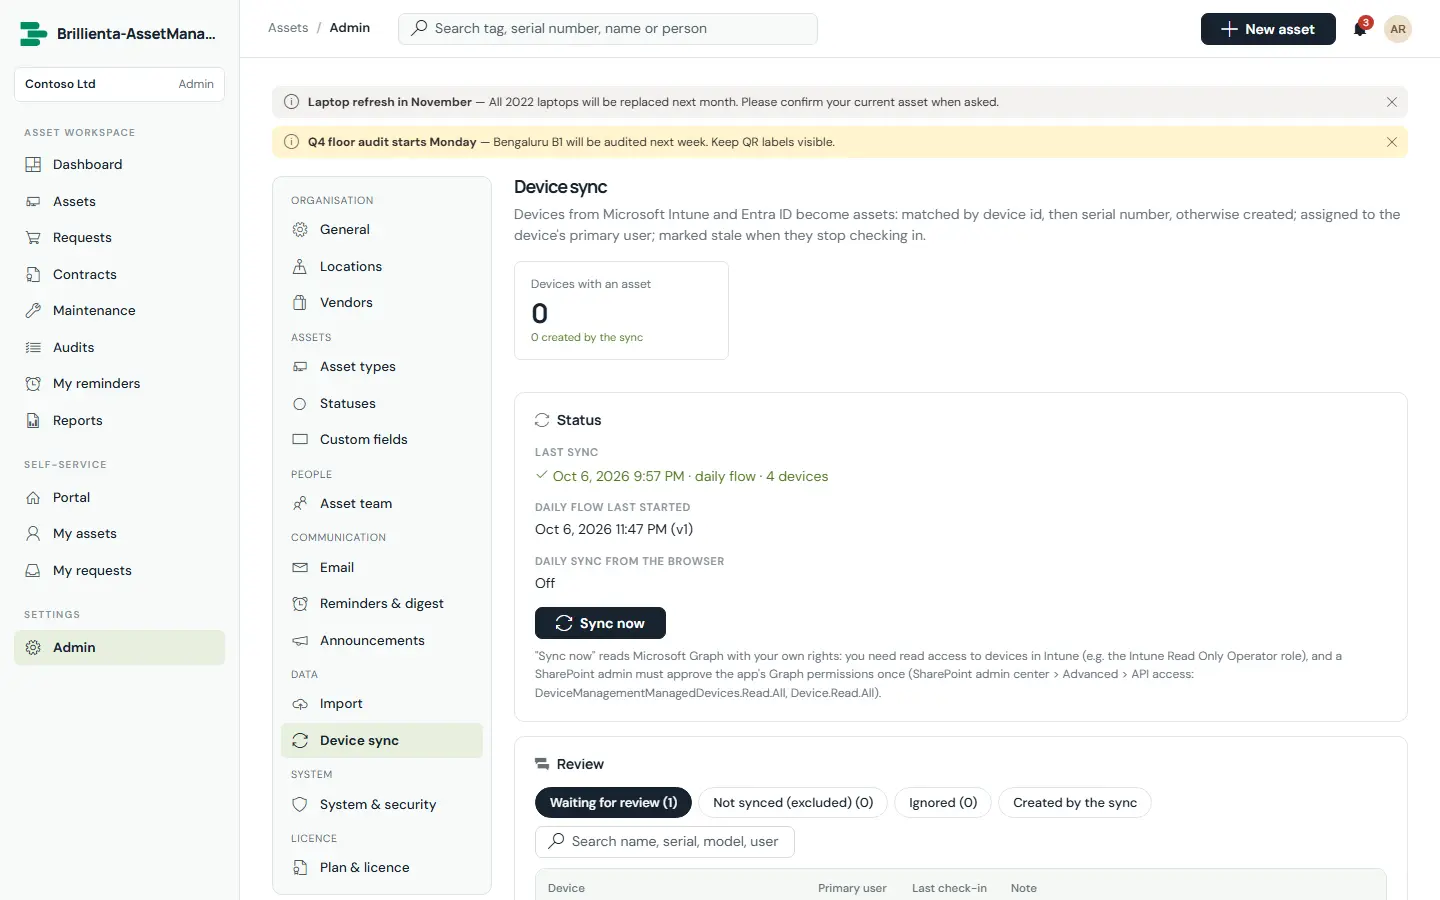Dismiss the Laptop refresh announcement
The width and height of the screenshot is (1440, 900).
point(1392,102)
